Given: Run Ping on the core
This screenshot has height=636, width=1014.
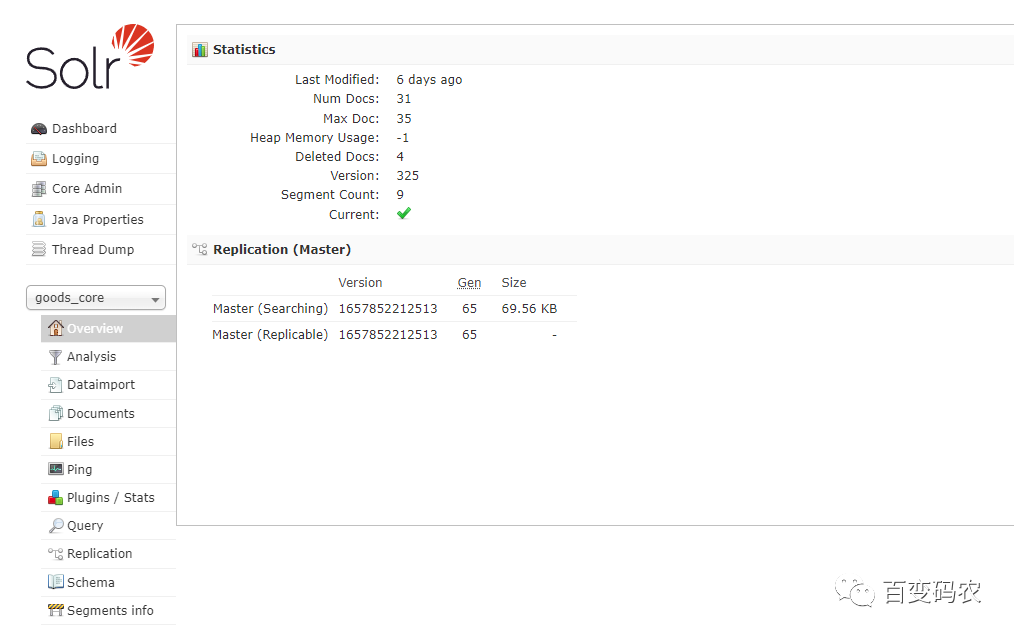Looking at the screenshot, I should point(80,470).
